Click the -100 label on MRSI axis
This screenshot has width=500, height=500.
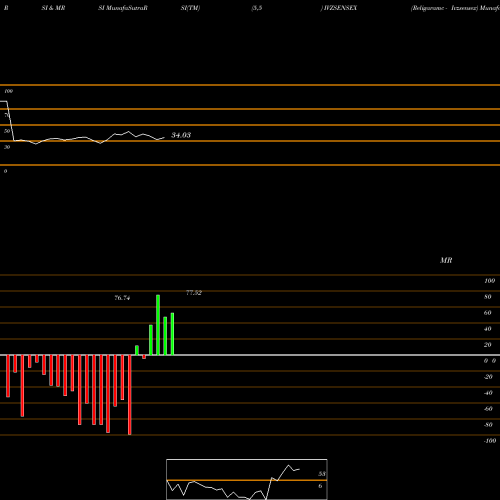(490, 441)
